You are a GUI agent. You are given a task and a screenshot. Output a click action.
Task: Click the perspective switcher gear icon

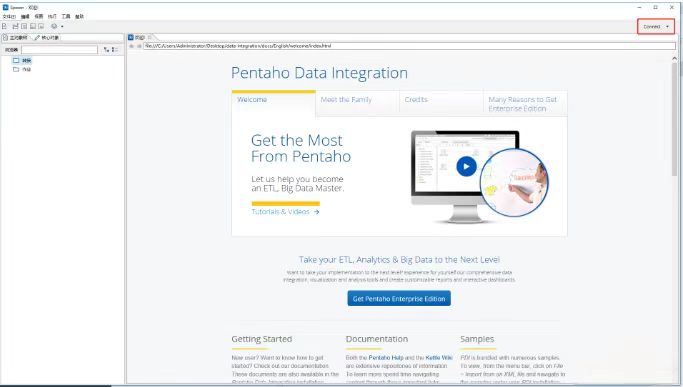54,26
